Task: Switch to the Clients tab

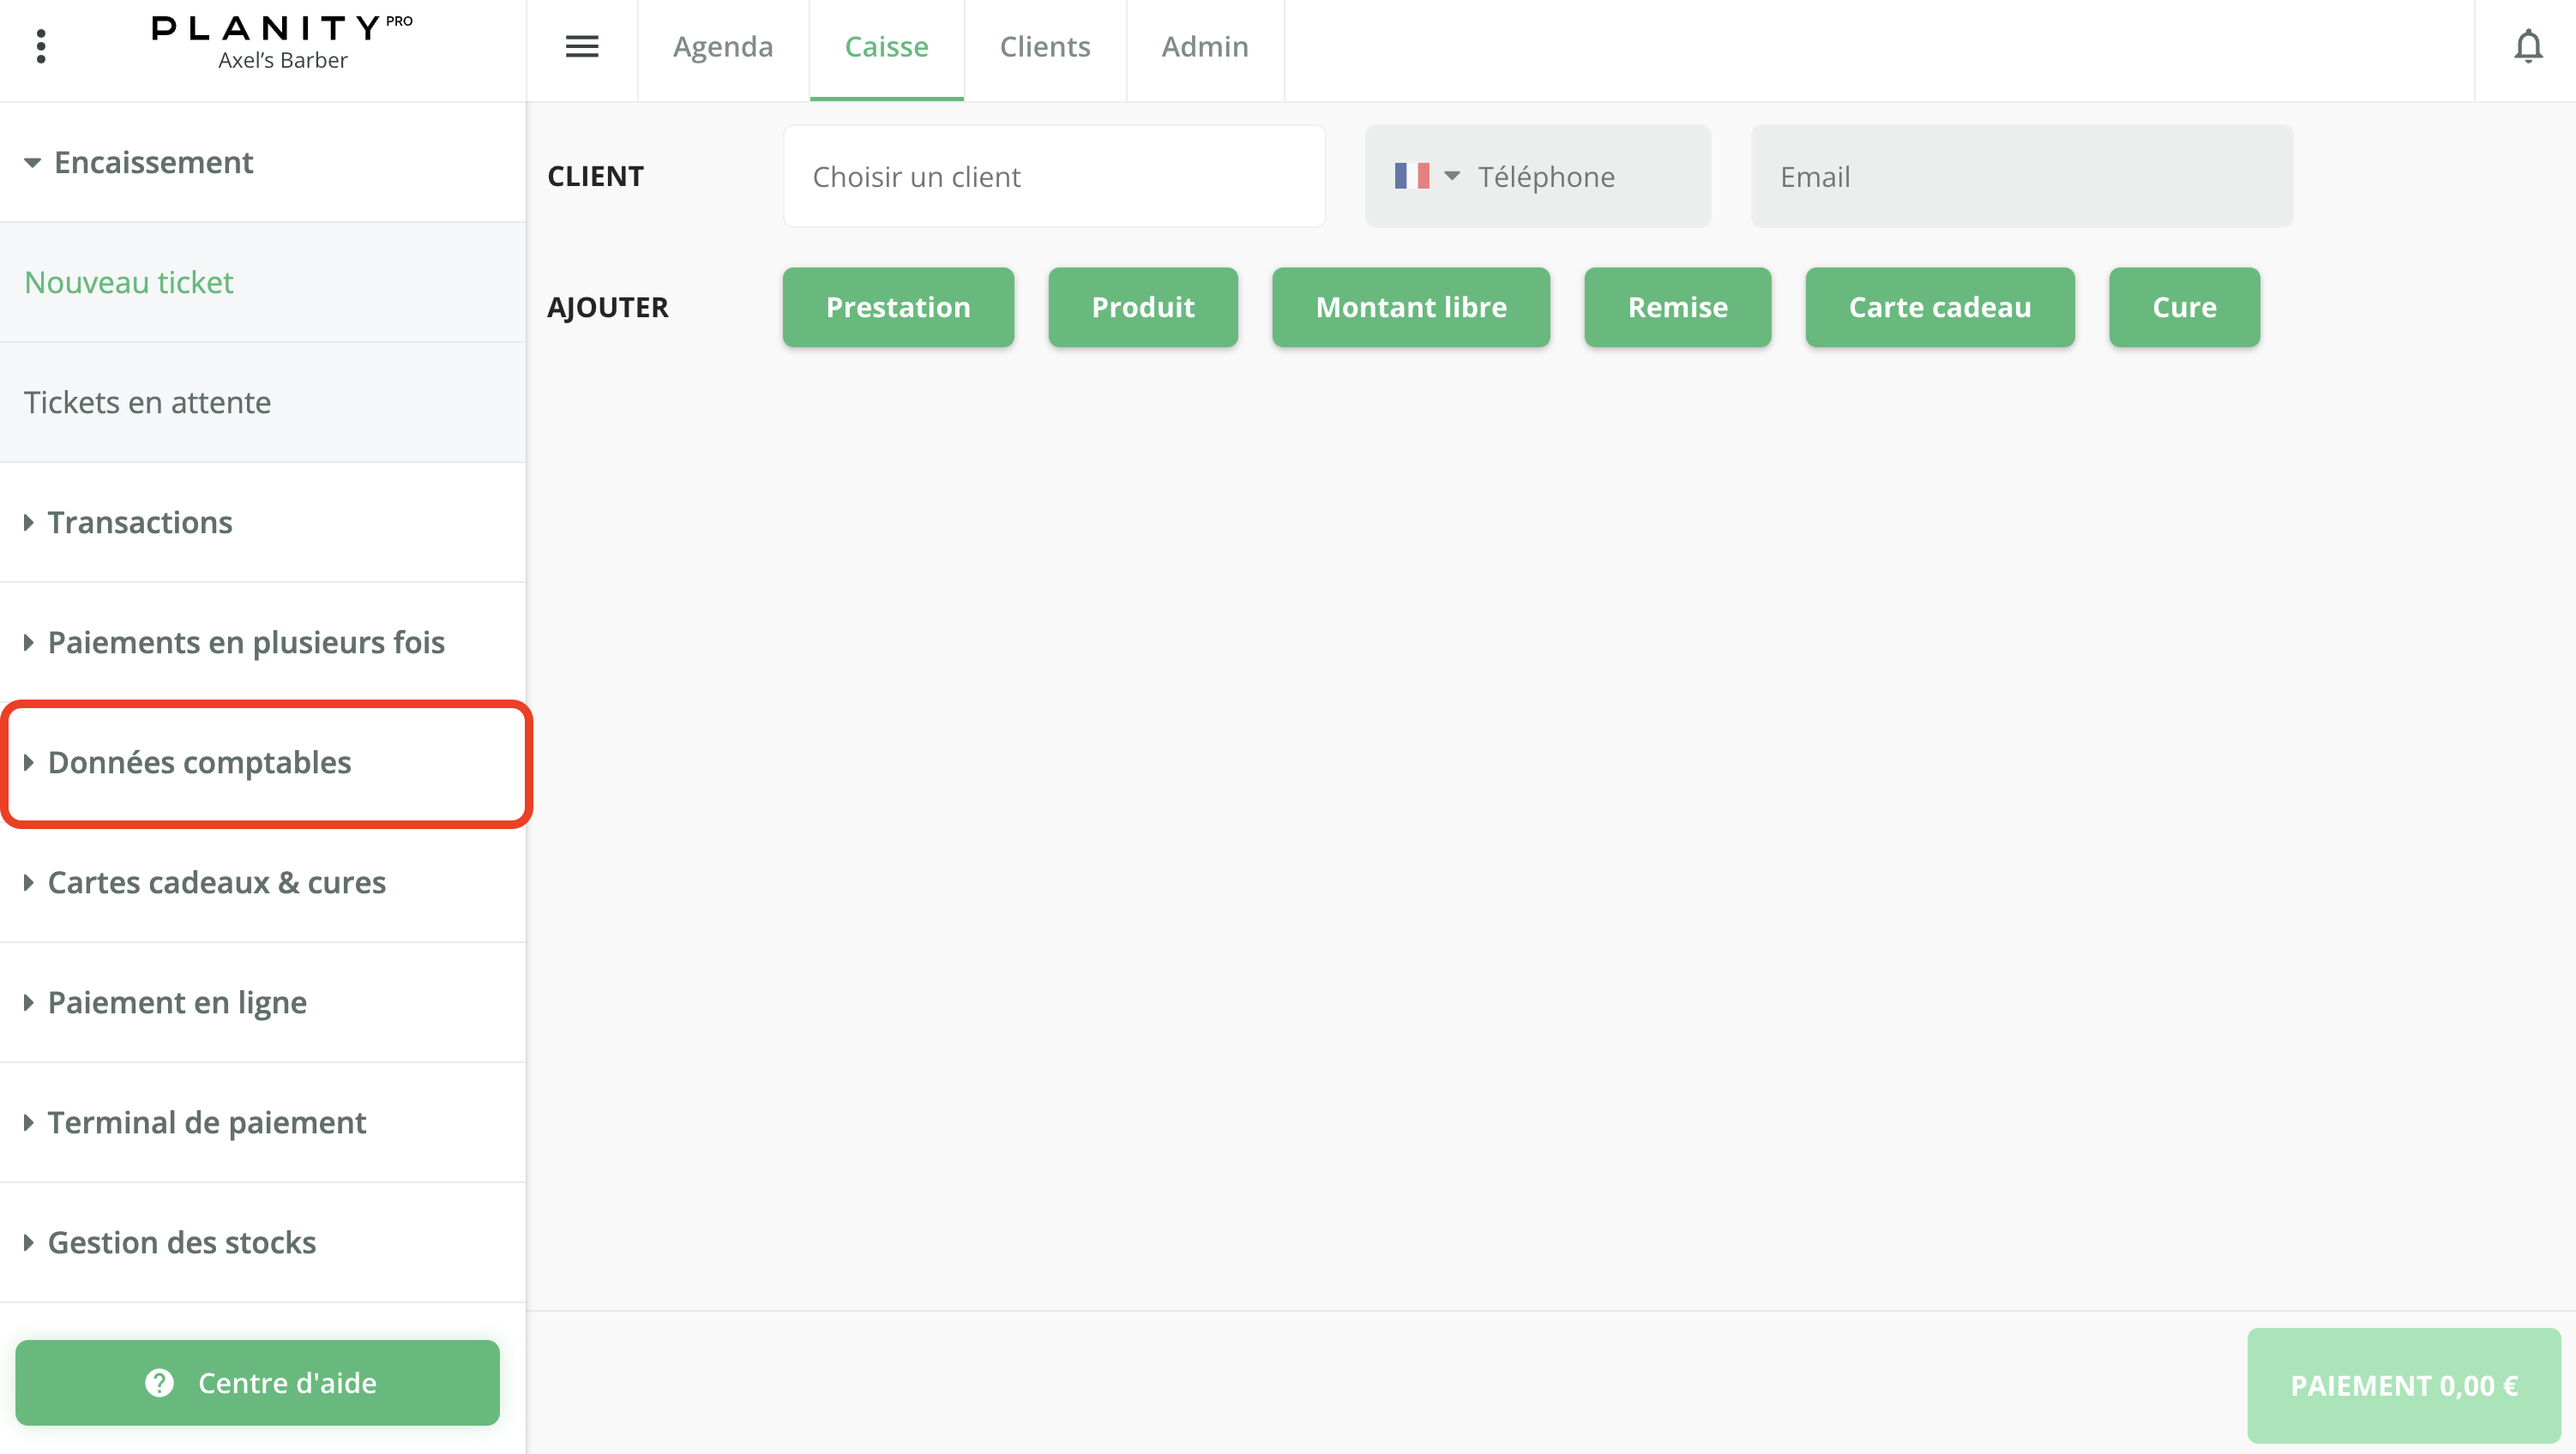Action: coord(1044,46)
